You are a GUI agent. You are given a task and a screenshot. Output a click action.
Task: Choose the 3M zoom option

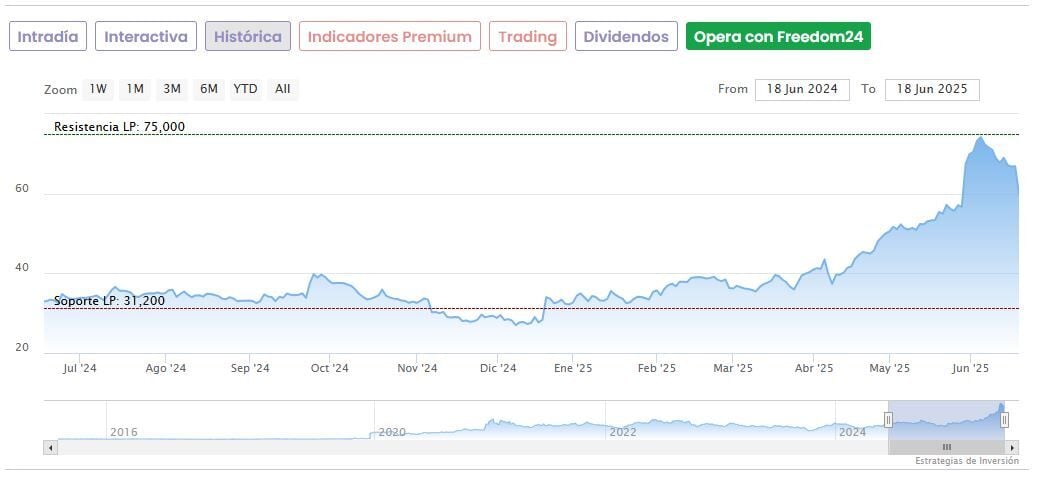(x=172, y=89)
